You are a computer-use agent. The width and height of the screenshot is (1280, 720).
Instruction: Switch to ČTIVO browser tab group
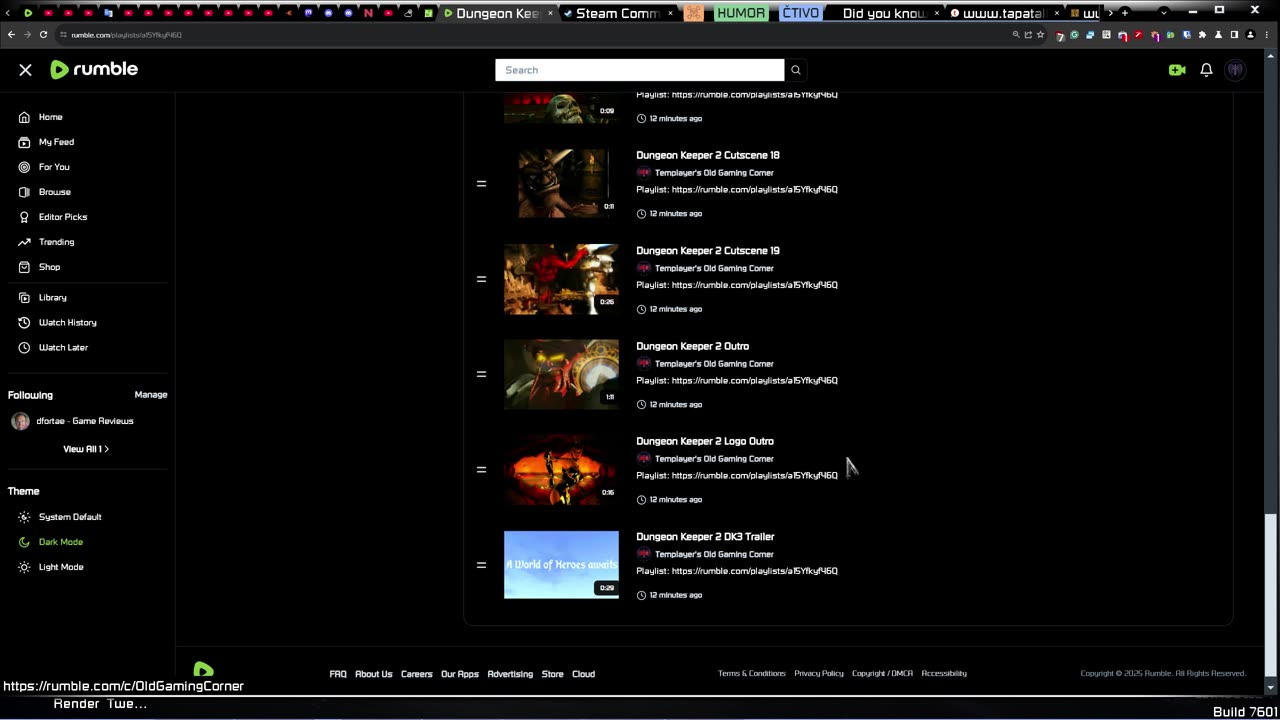point(800,13)
